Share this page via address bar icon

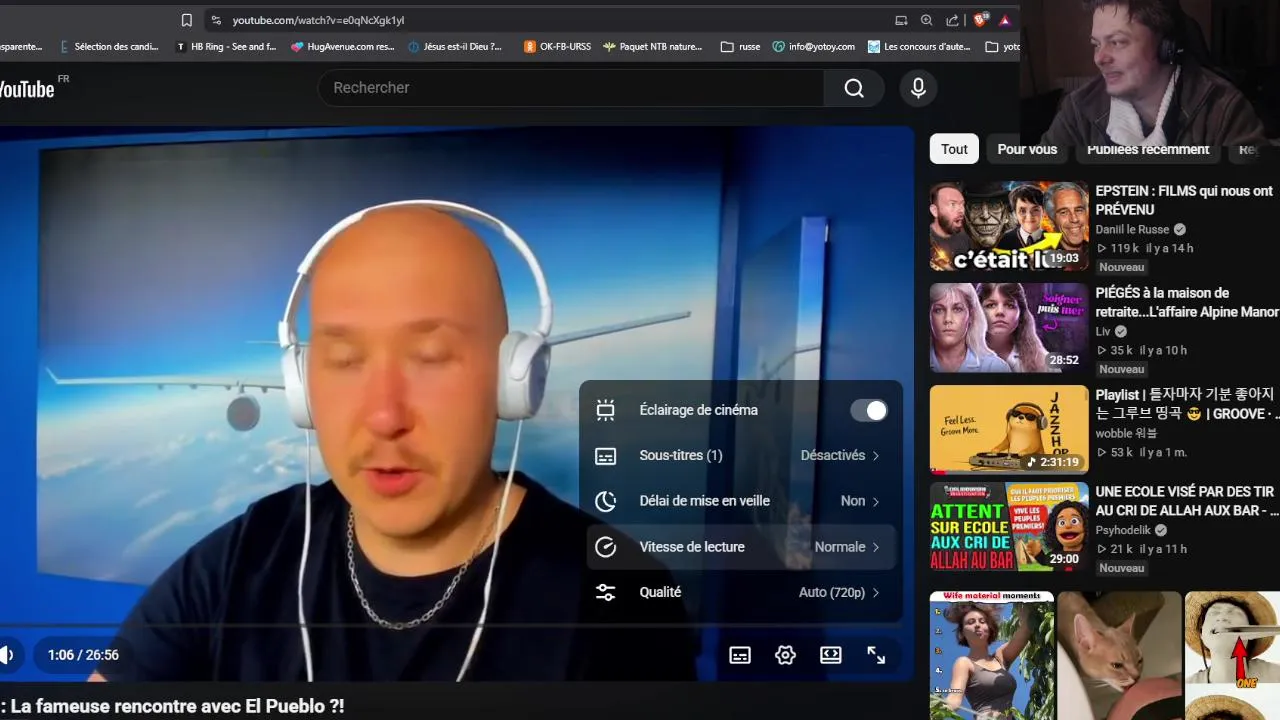click(x=952, y=20)
